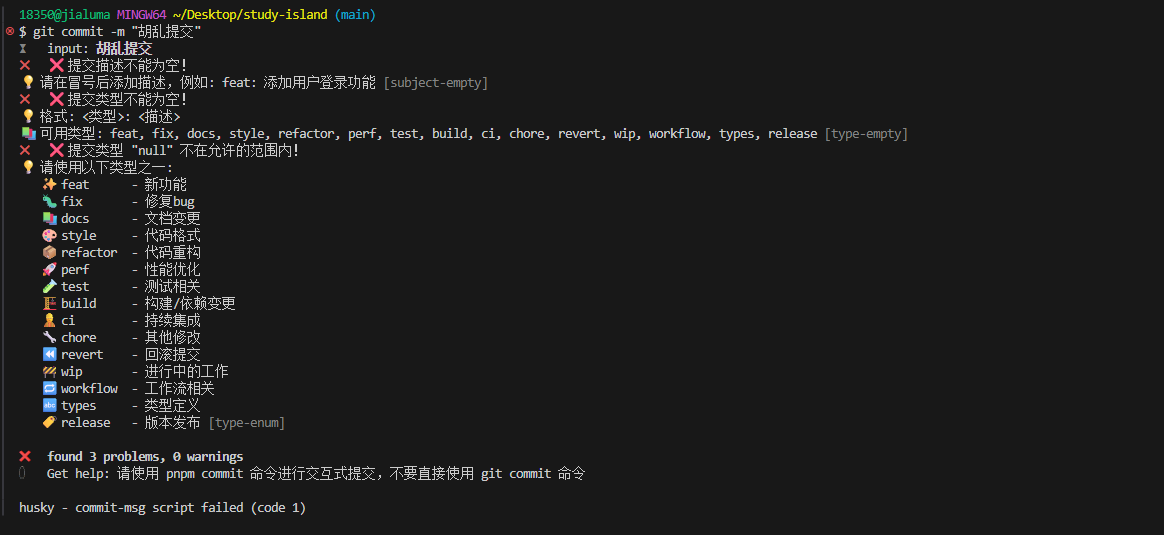Screen dimensions: 1164x535
Task: Click the rewind icon next to revert
Action: point(50,354)
